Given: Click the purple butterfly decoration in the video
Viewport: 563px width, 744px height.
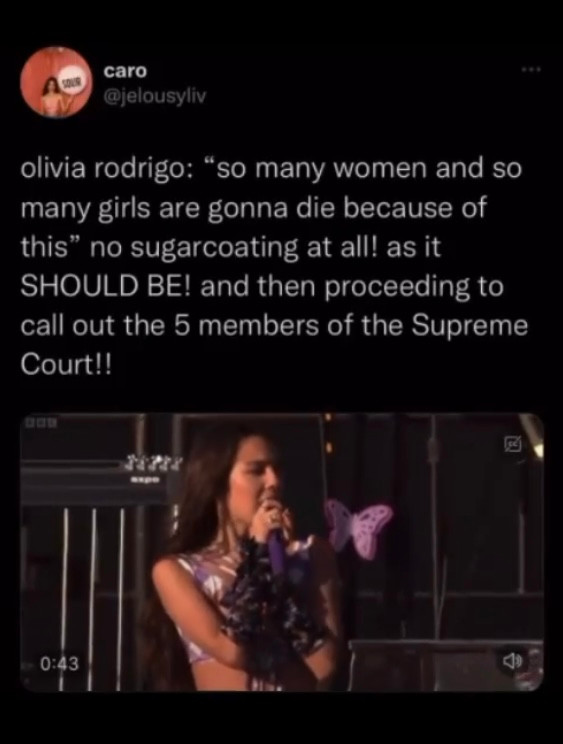Looking at the screenshot, I should 360,527.
